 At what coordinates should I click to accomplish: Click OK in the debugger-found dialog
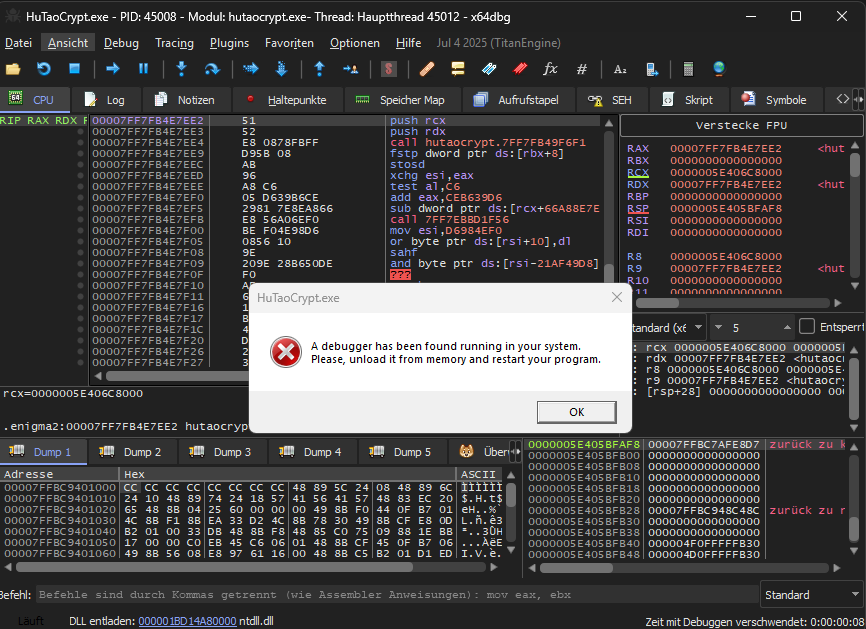(x=576, y=412)
